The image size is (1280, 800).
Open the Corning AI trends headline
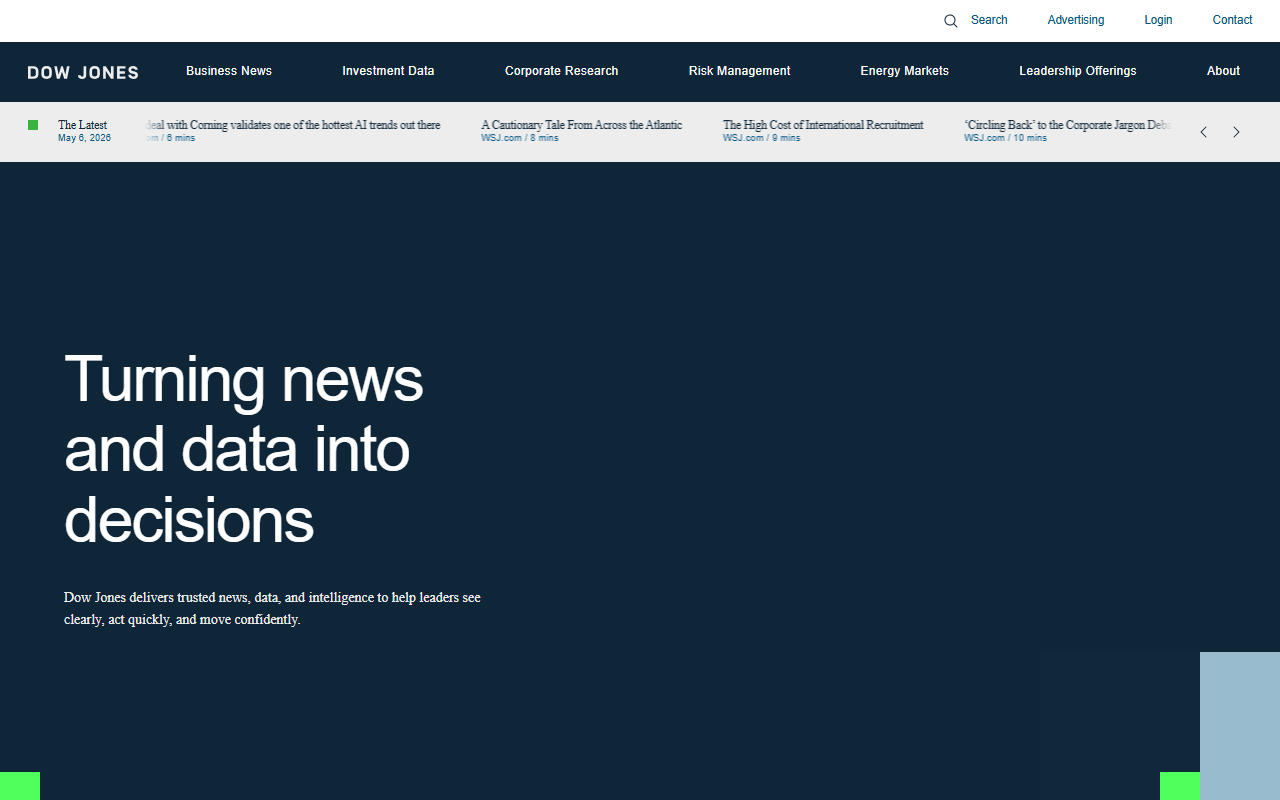293,125
